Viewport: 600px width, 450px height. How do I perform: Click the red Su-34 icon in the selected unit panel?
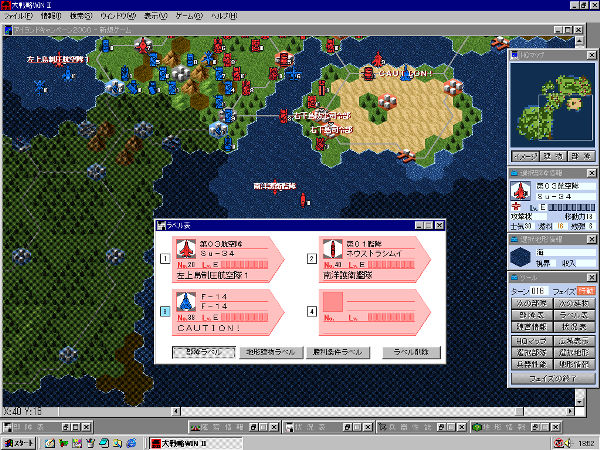point(520,191)
